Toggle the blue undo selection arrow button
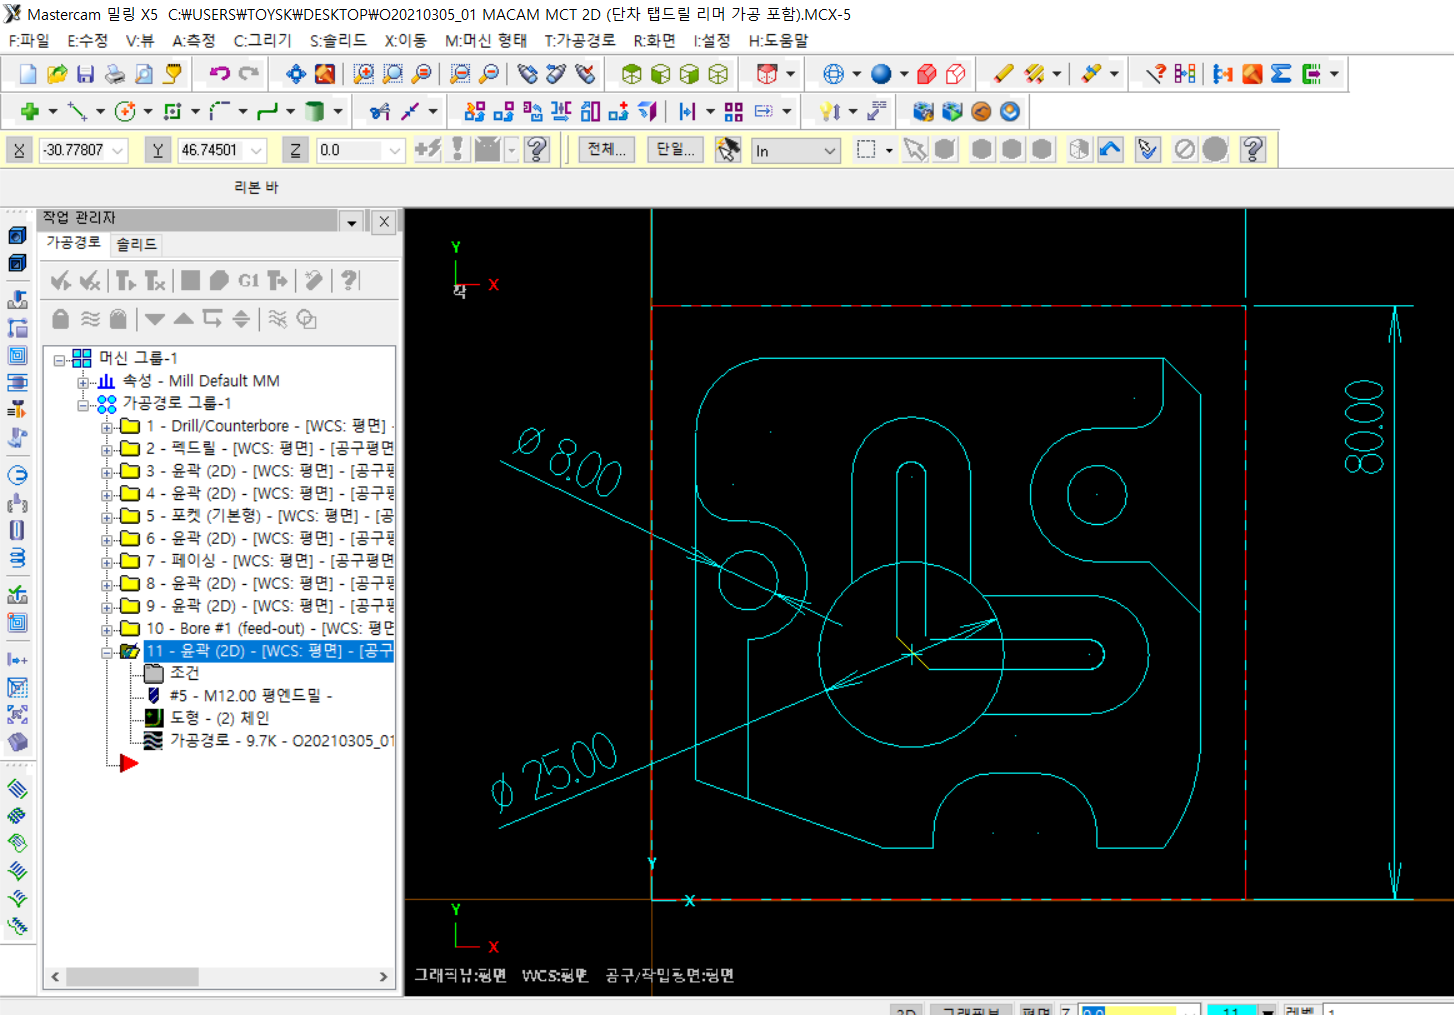 1110,150
